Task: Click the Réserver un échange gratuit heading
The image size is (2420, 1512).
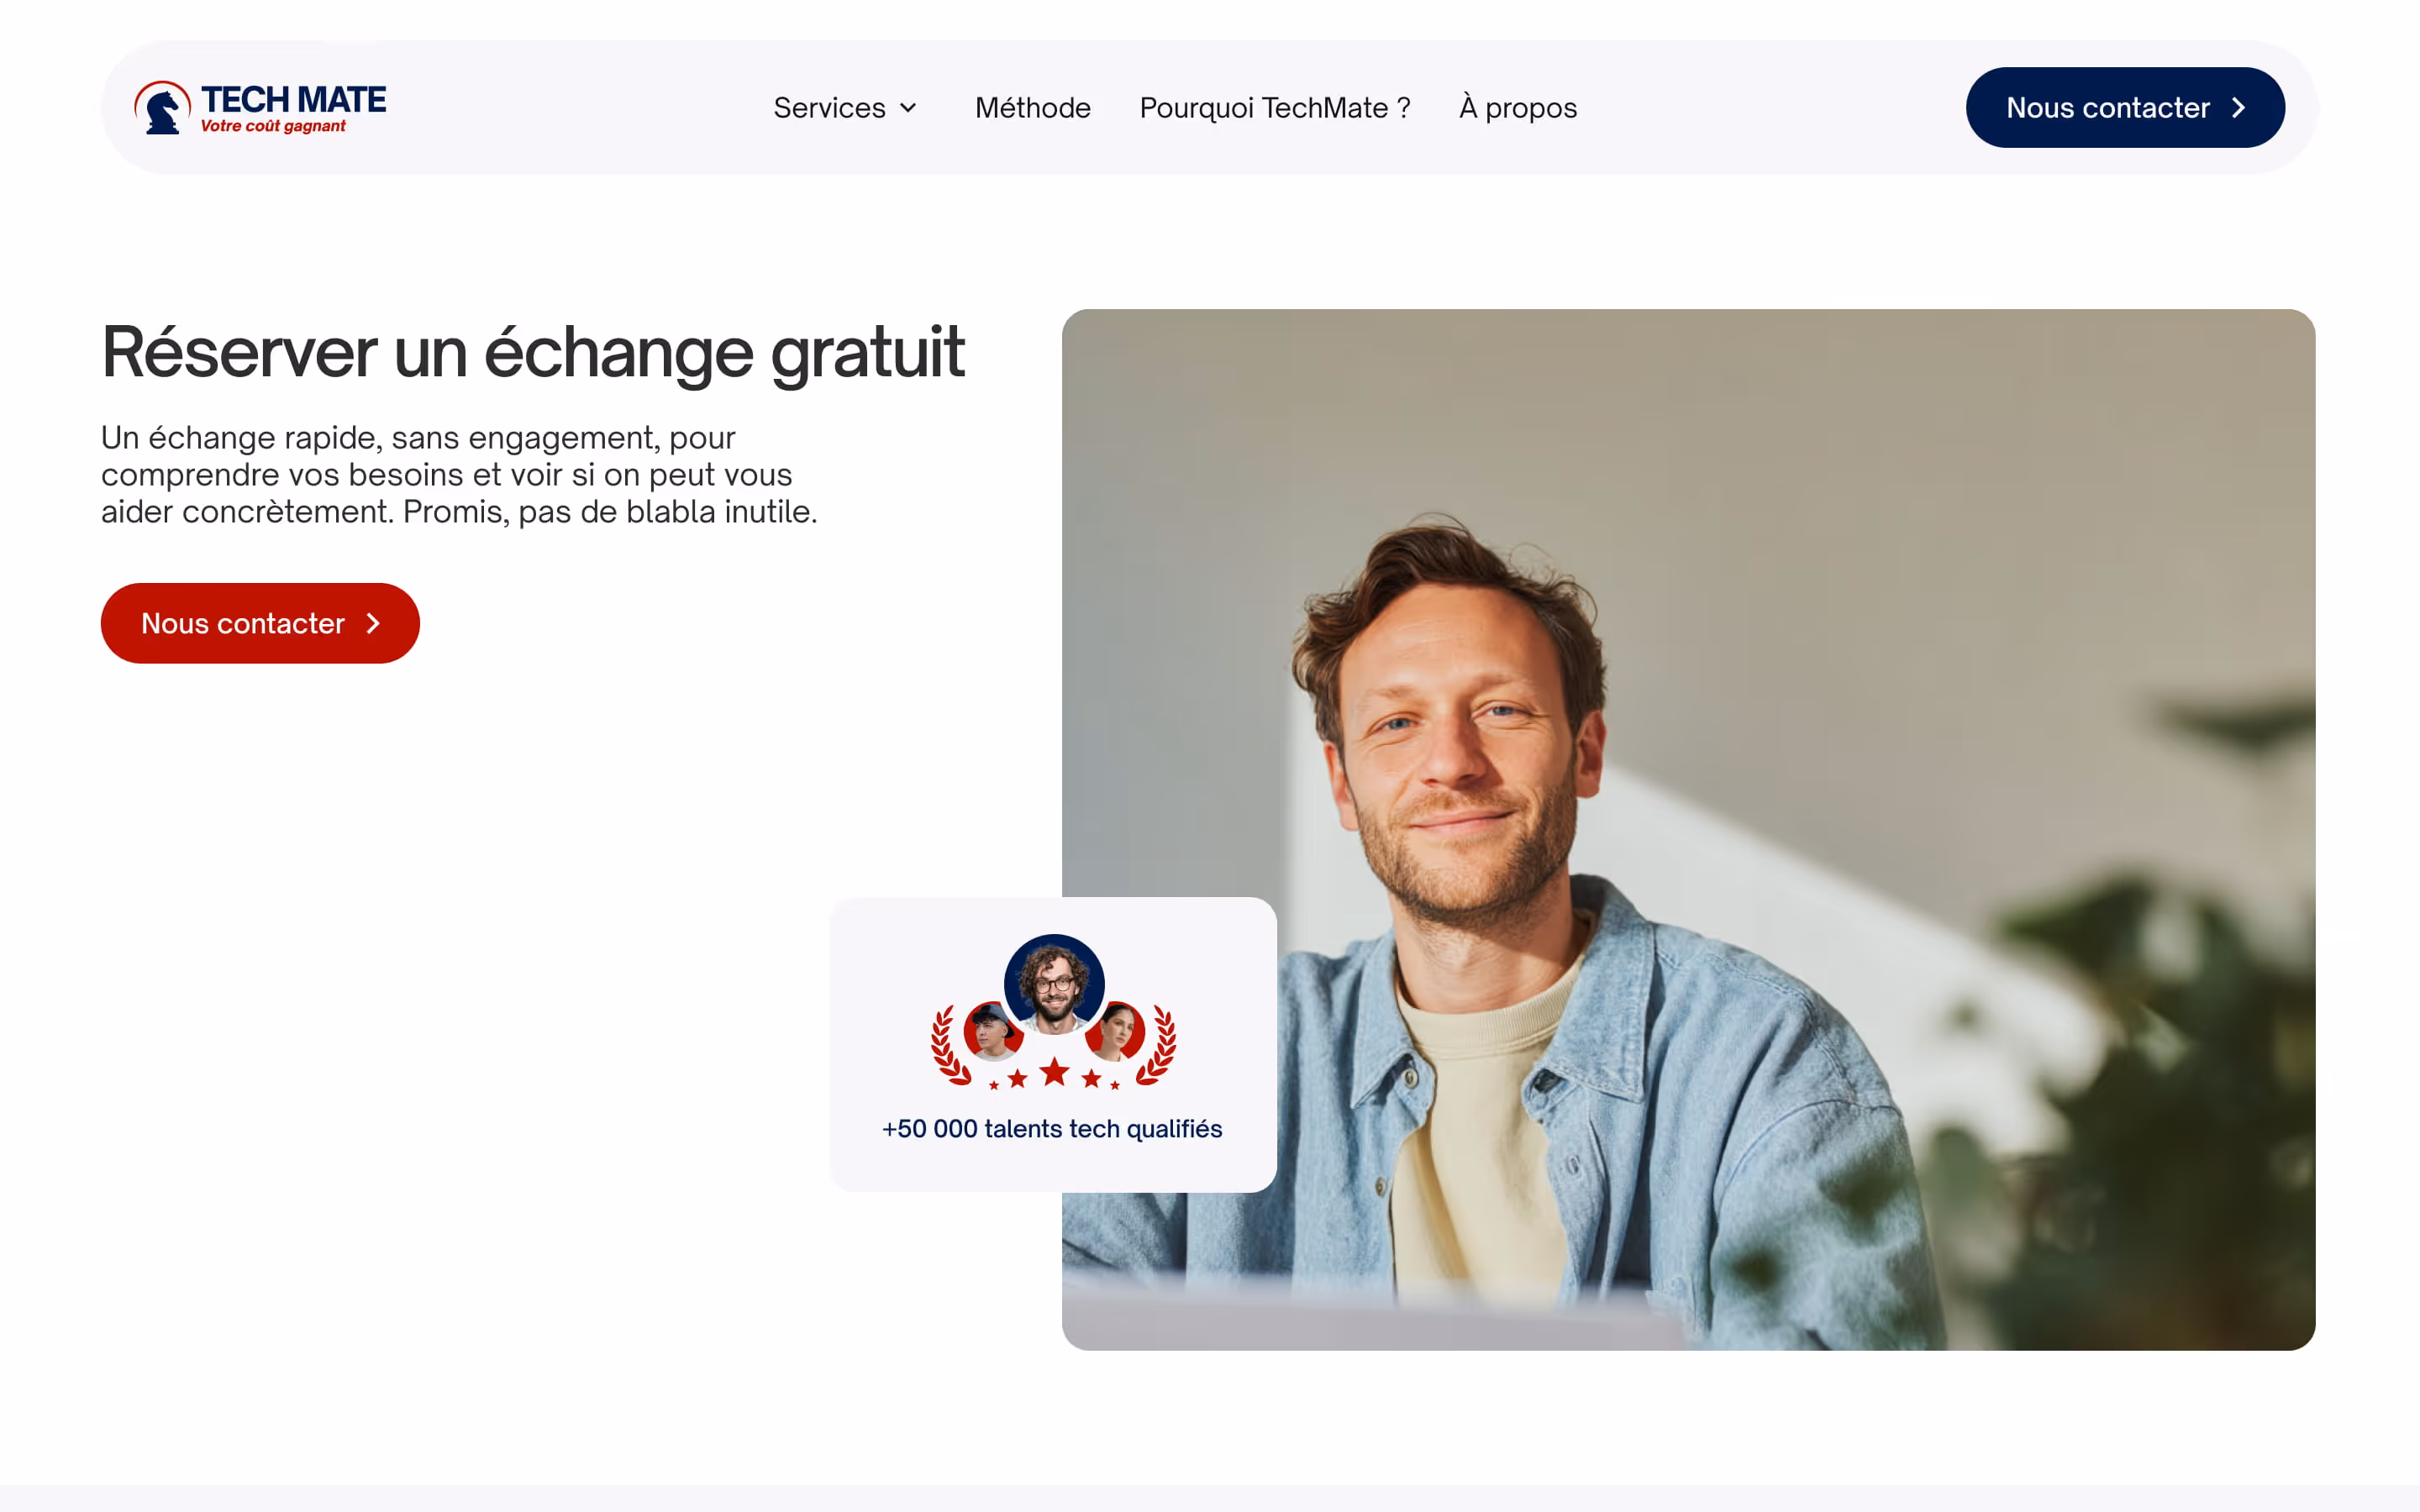Action: click(533, 353)
